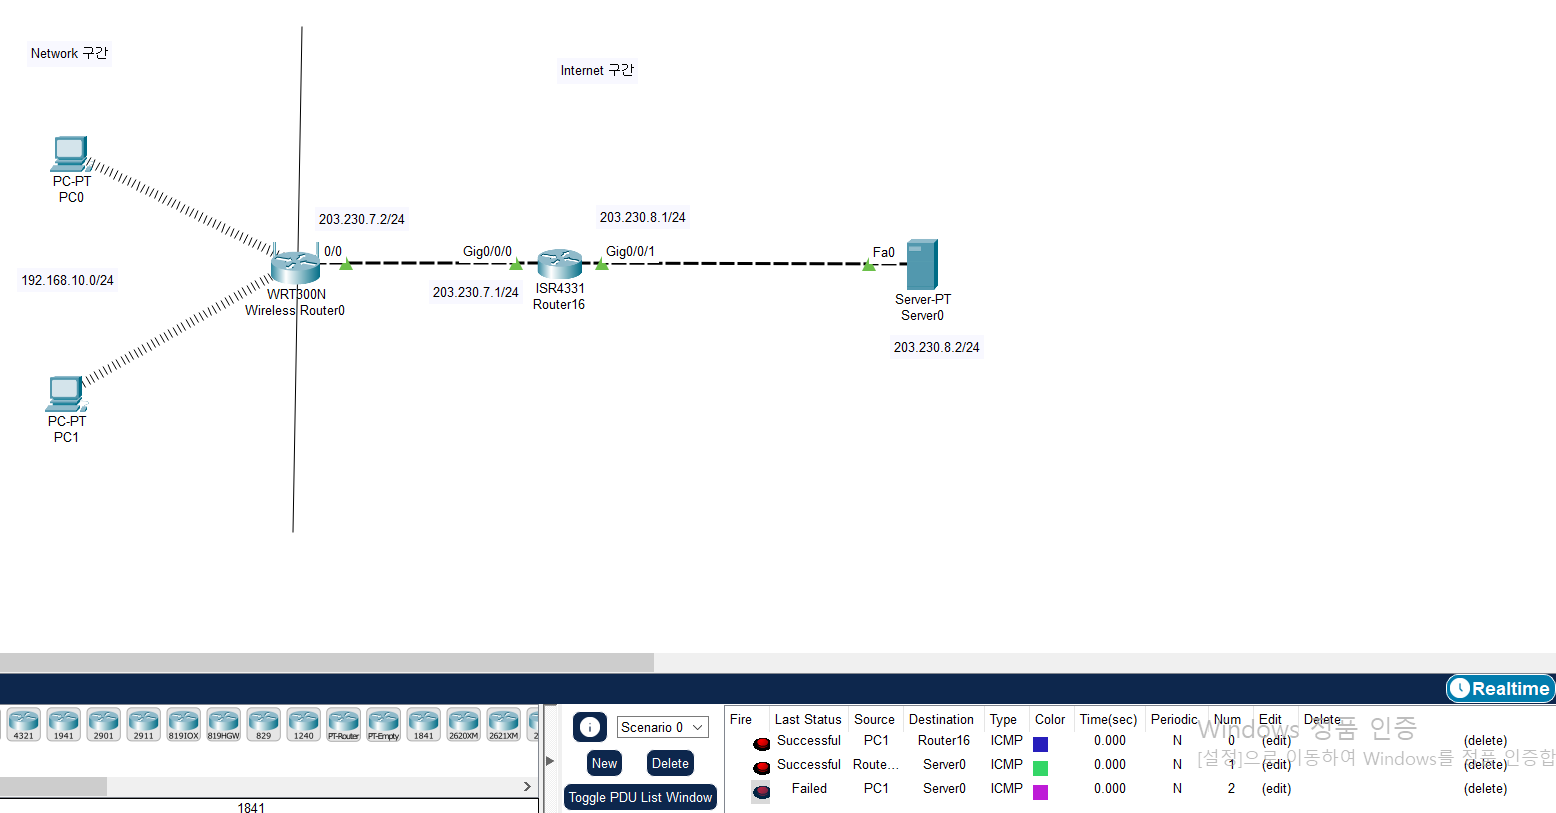Select the Network 구간 label
This screenshot has height=813, width=1556.
tap(69, 53)
